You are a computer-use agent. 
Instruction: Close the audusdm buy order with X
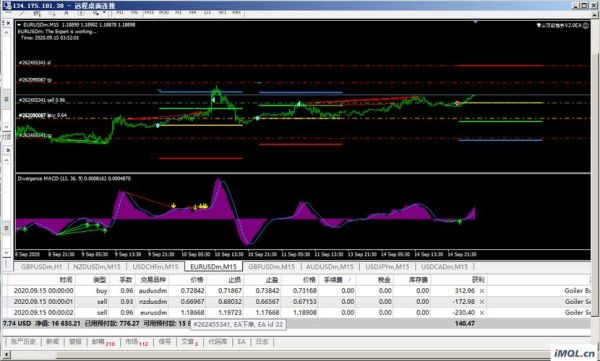[482, 291]
